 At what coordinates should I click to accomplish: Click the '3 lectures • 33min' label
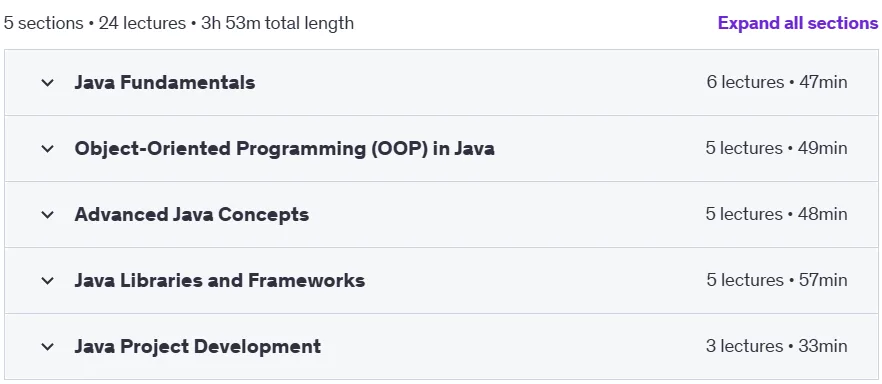[776, 346]
